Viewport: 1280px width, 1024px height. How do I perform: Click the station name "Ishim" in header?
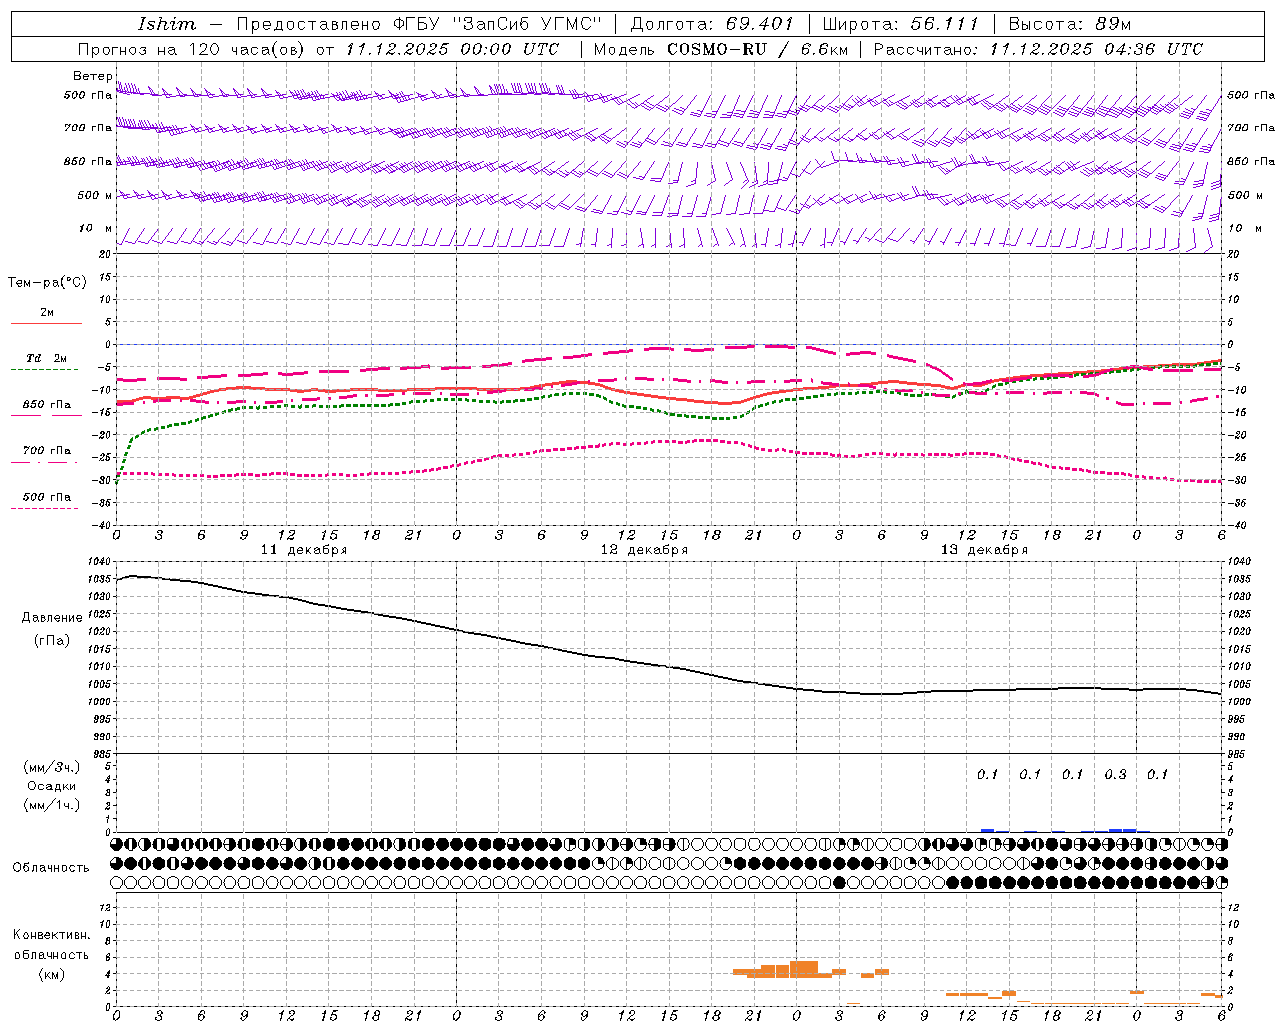pyautogui.click(x=167, y=24)
